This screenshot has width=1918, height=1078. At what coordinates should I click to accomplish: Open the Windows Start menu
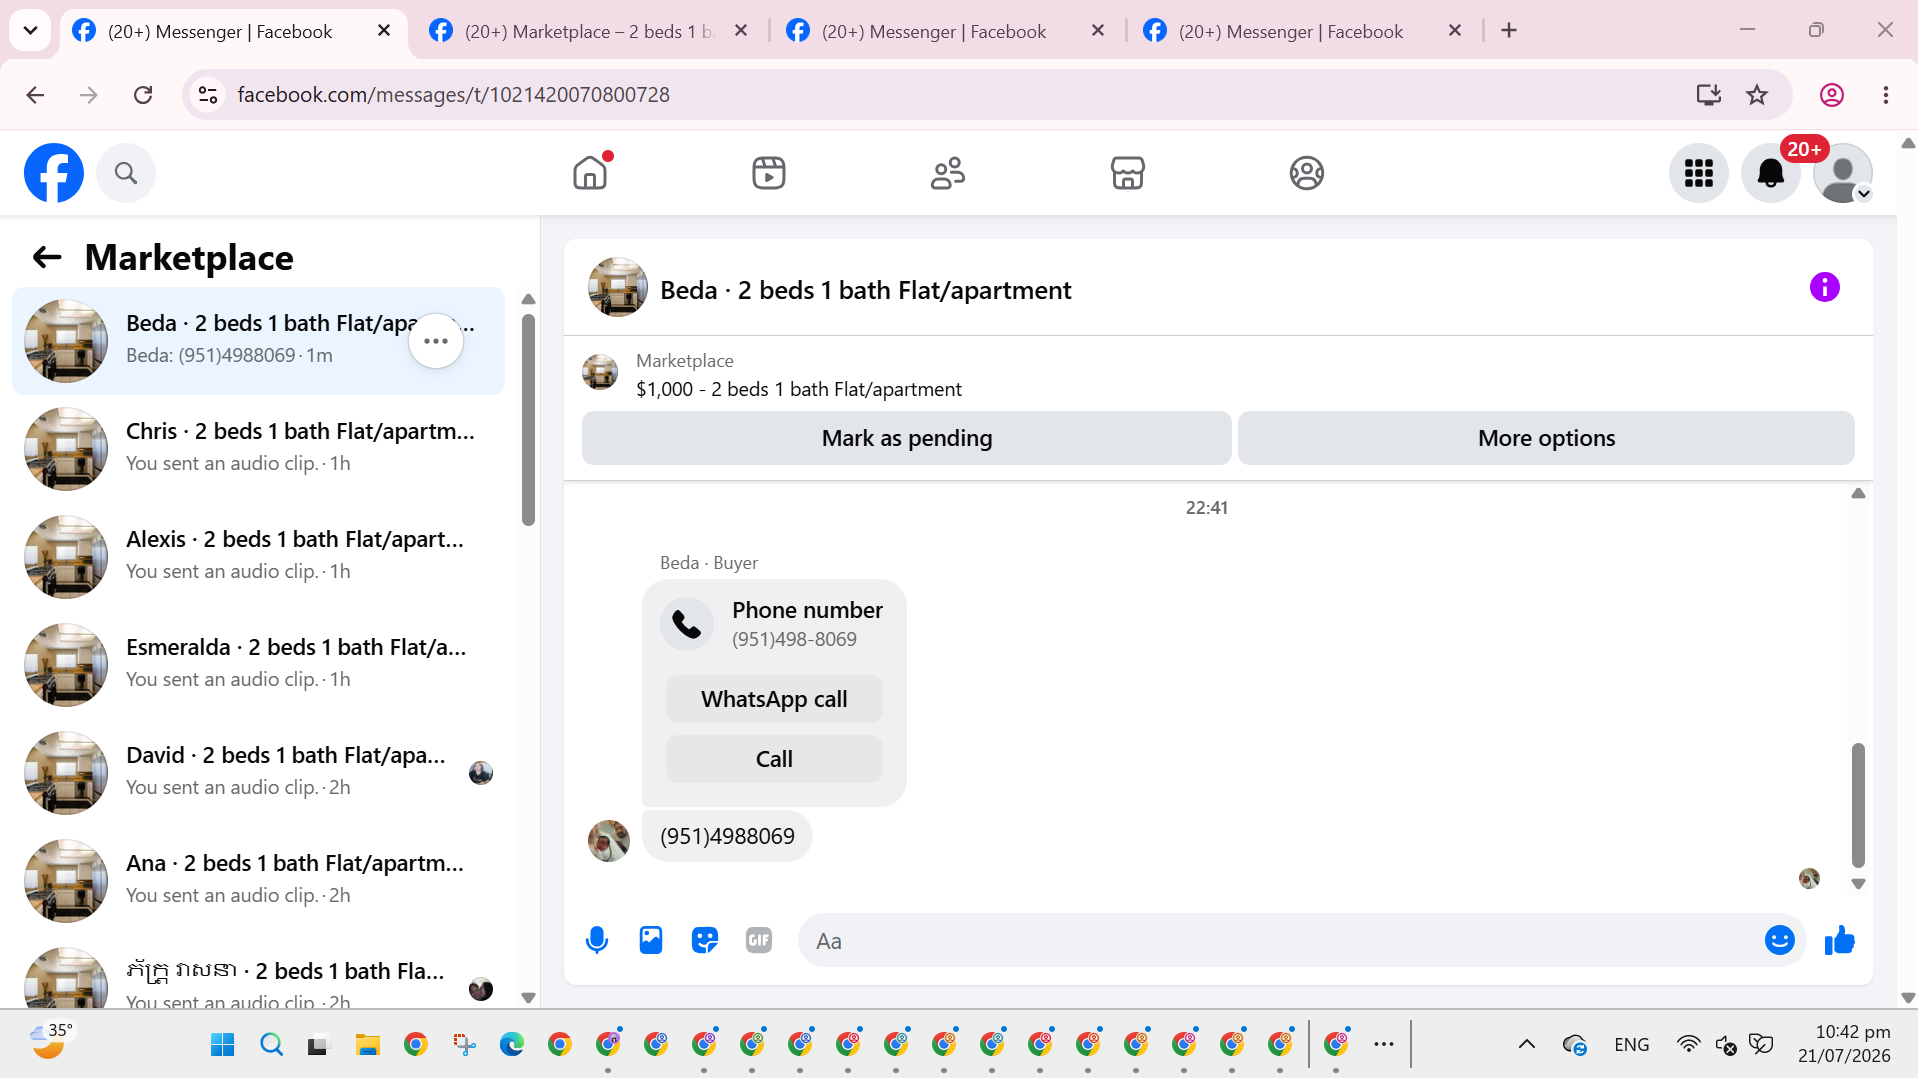click(222, 1045)
